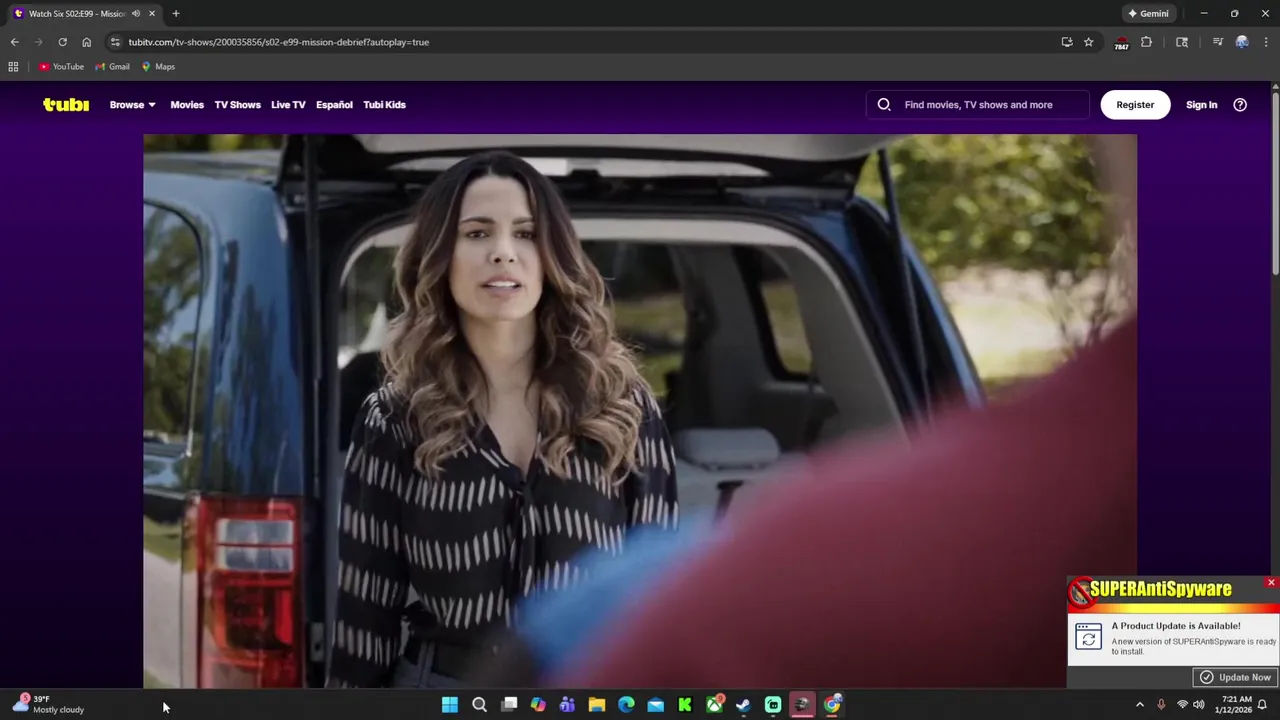The width and height of the screenshot is (1280, 720).
Task: Switch to Chrome on taskbar
Action: click(832, 705)
